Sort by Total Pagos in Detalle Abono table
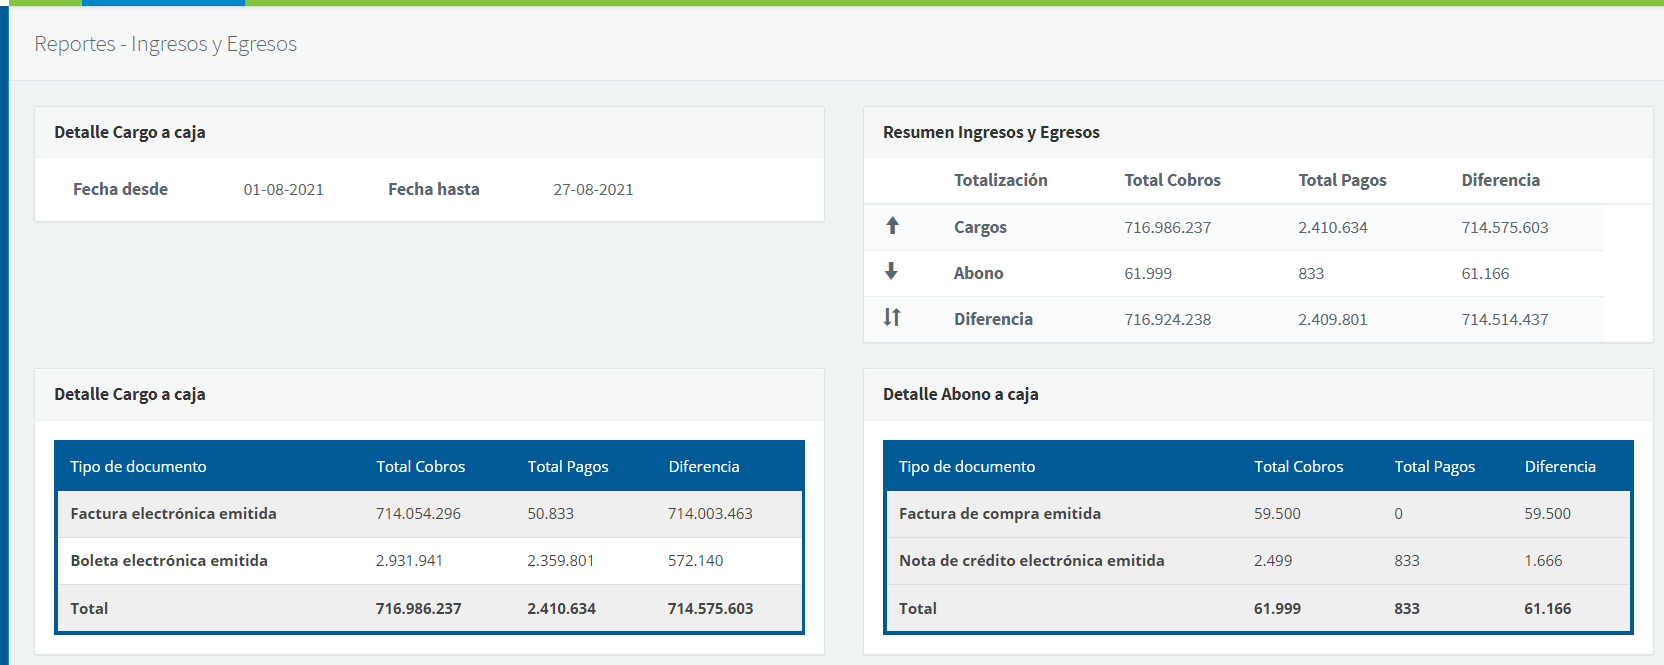This screenshot has width=1664, height=665. pos(1434,467)
